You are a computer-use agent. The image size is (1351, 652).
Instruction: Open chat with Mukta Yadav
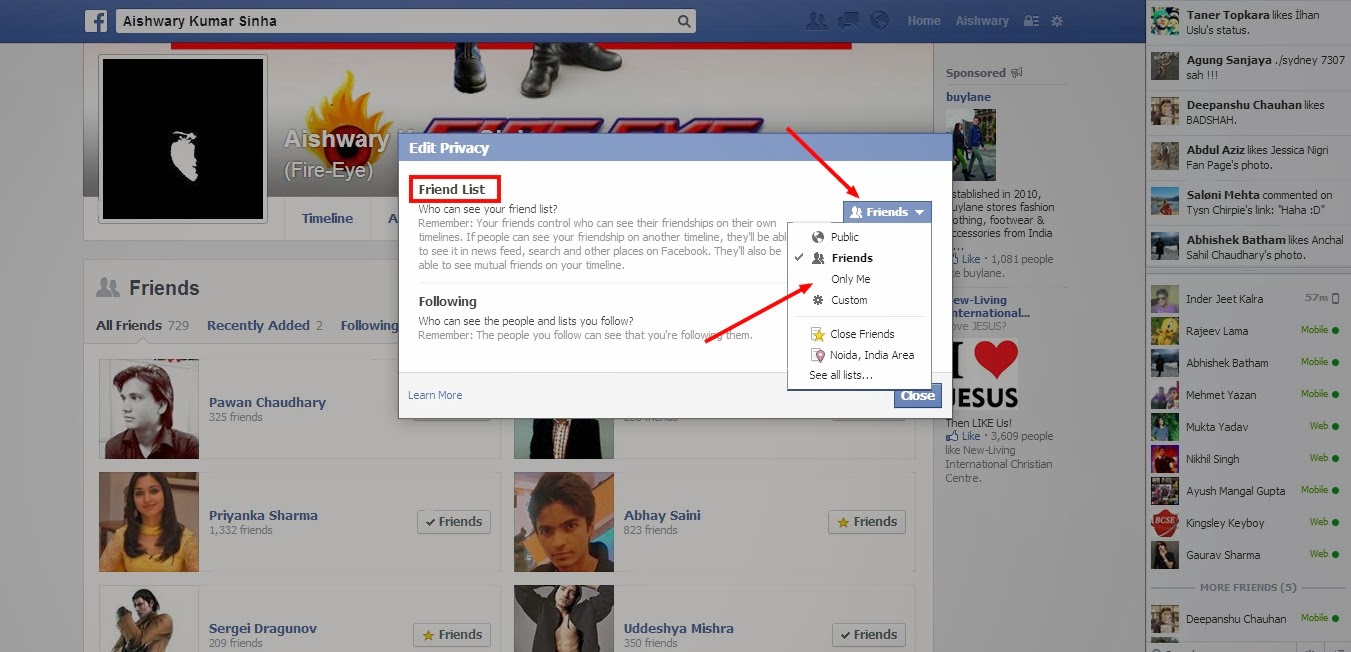coord(1246,426)
